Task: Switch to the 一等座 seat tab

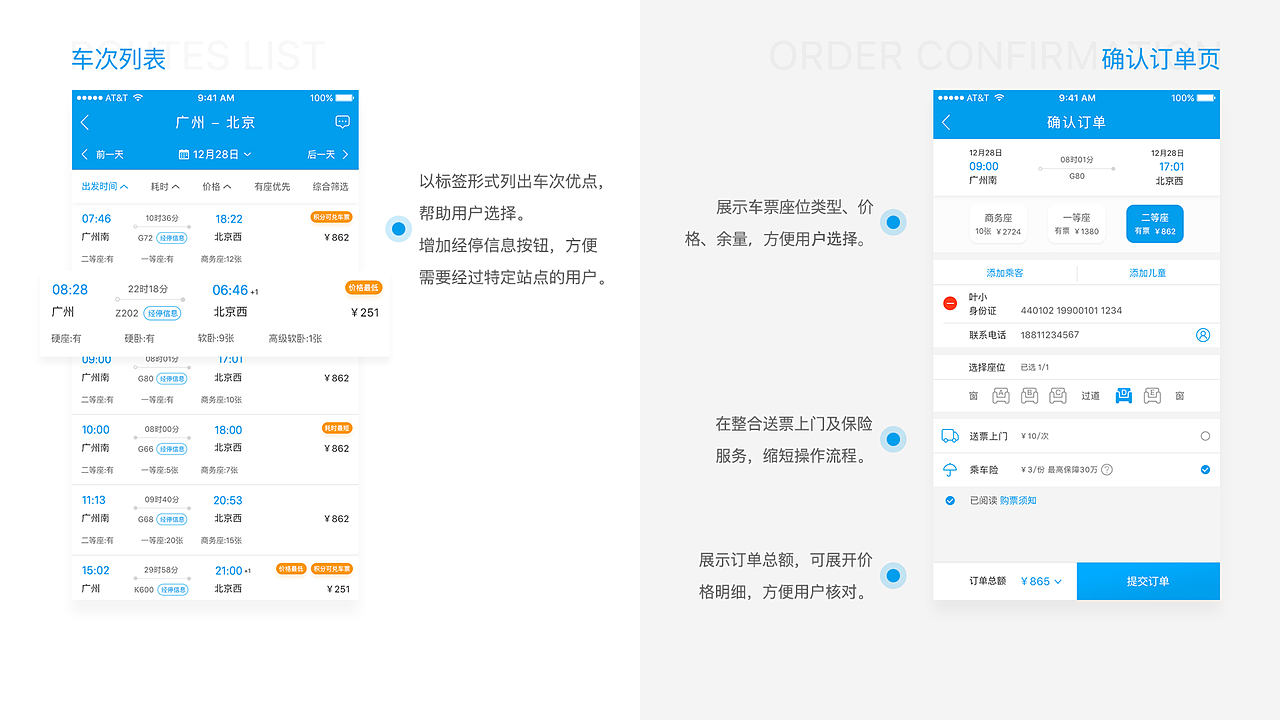Action: click(1077, 223)
